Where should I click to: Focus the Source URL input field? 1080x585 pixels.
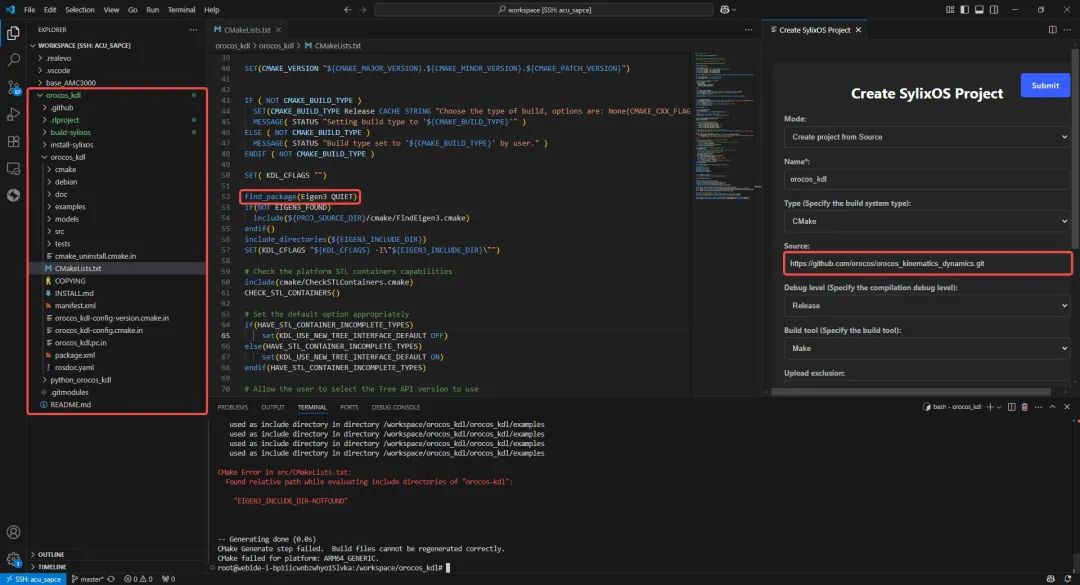tap(927, 263)
